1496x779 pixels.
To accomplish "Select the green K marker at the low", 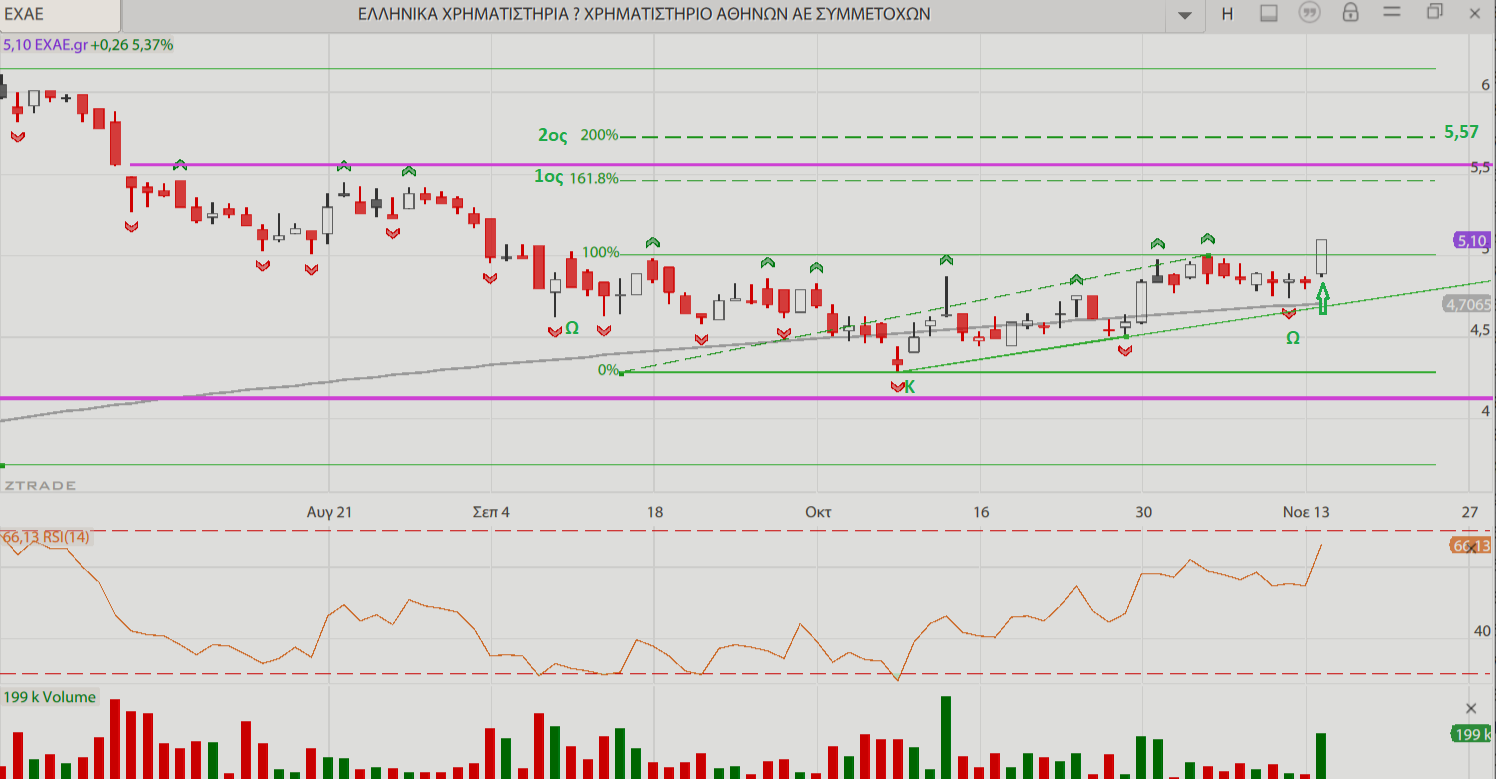I will tap(909, 387).
